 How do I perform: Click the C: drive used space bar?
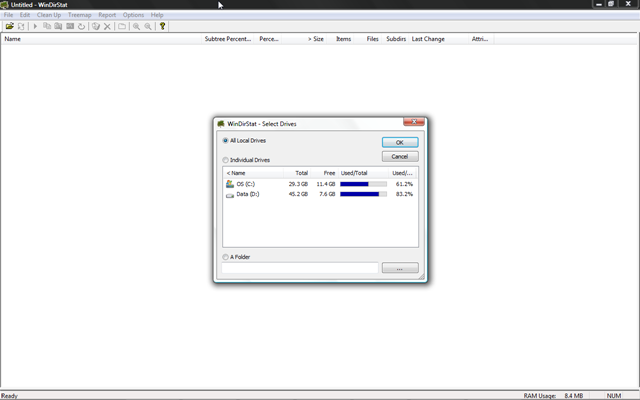[x=363, y=184]
